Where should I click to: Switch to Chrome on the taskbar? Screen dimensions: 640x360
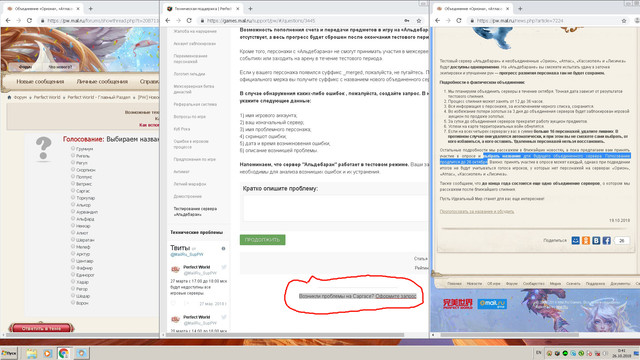(x=64, y=353)
